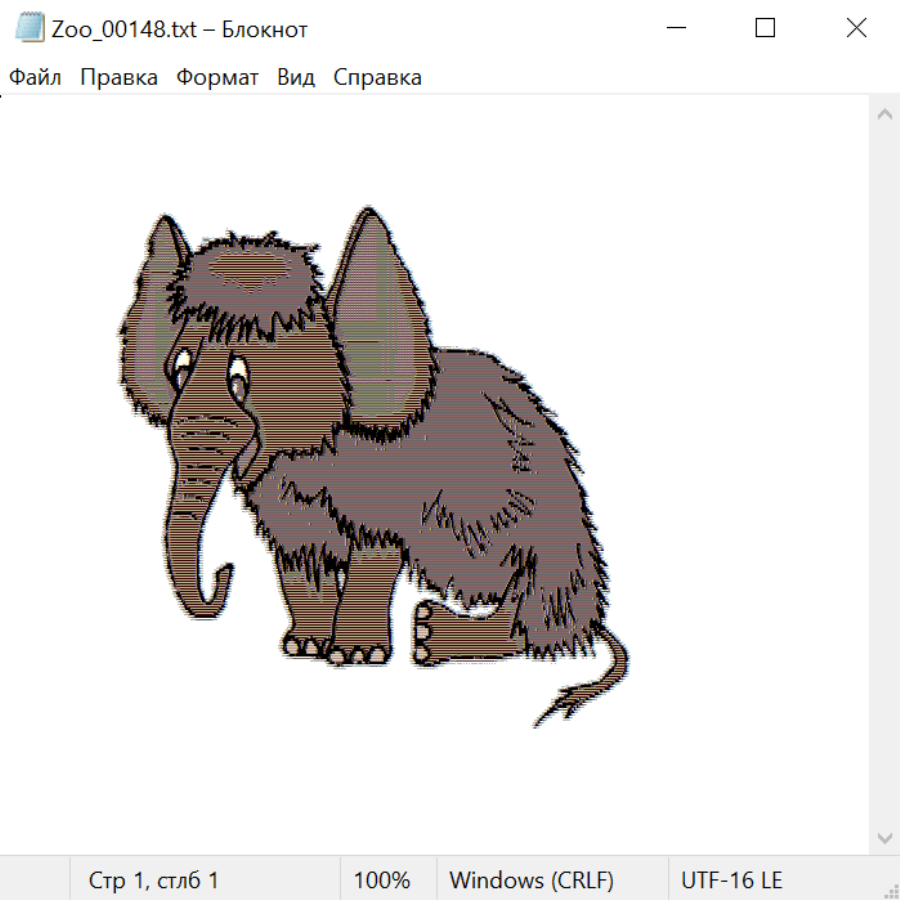Screen dimensions: 900x900
Task: Click the scroll up arrow
Action: [x=884, y=114]
